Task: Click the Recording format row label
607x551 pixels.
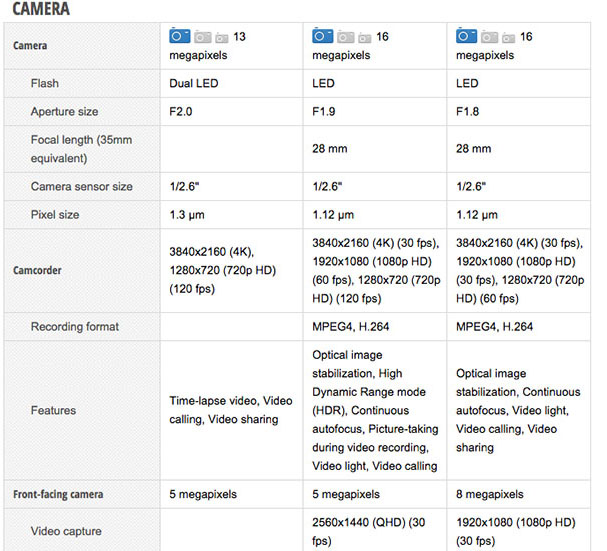Action: point(75,326)
